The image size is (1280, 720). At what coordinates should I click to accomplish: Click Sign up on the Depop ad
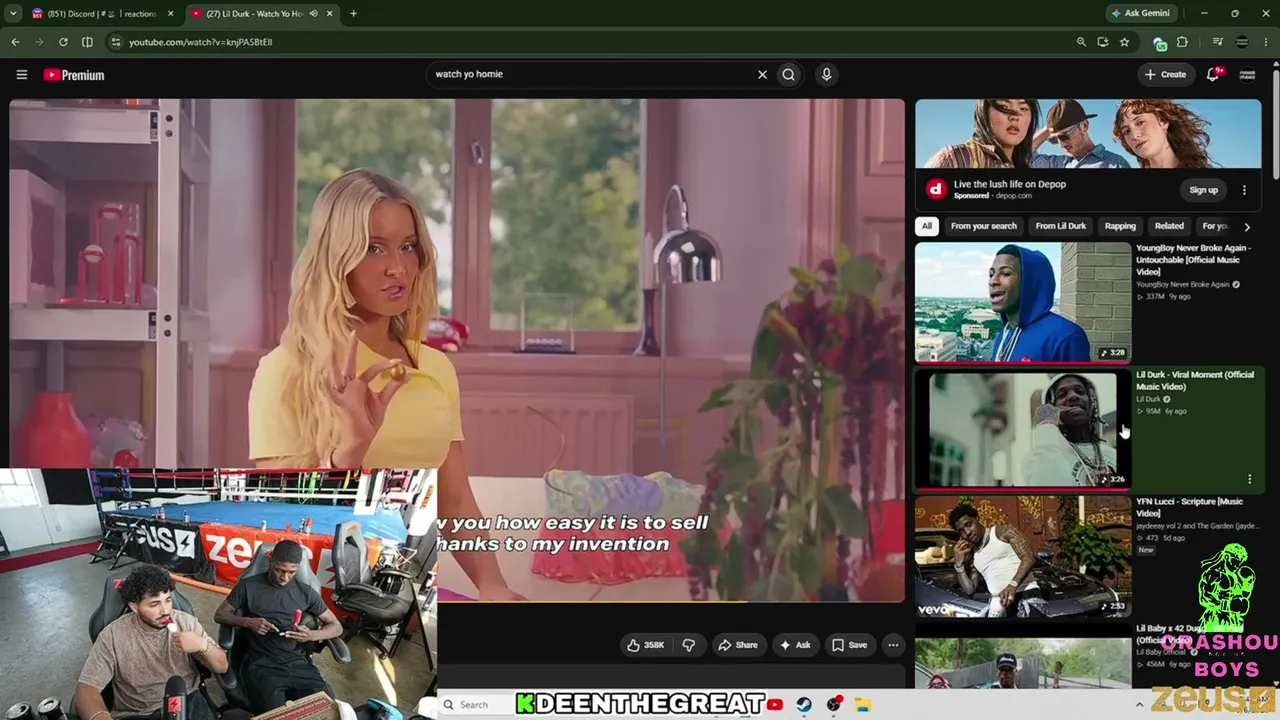click(1204, 190)
